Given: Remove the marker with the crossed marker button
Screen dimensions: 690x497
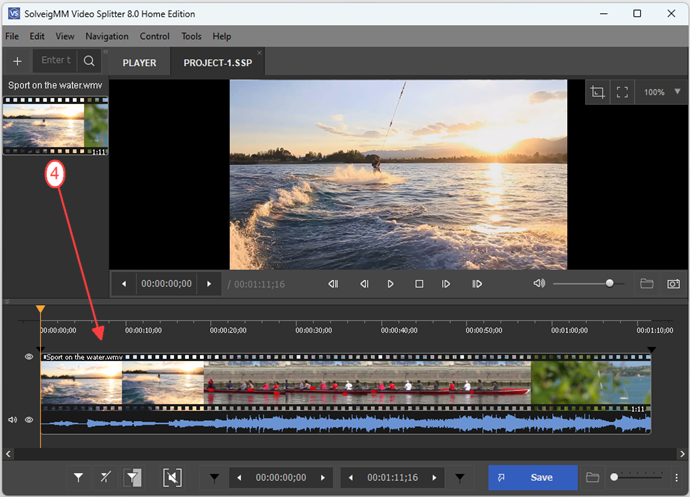Looking at the screenshot, I should [x=106, y=477].
